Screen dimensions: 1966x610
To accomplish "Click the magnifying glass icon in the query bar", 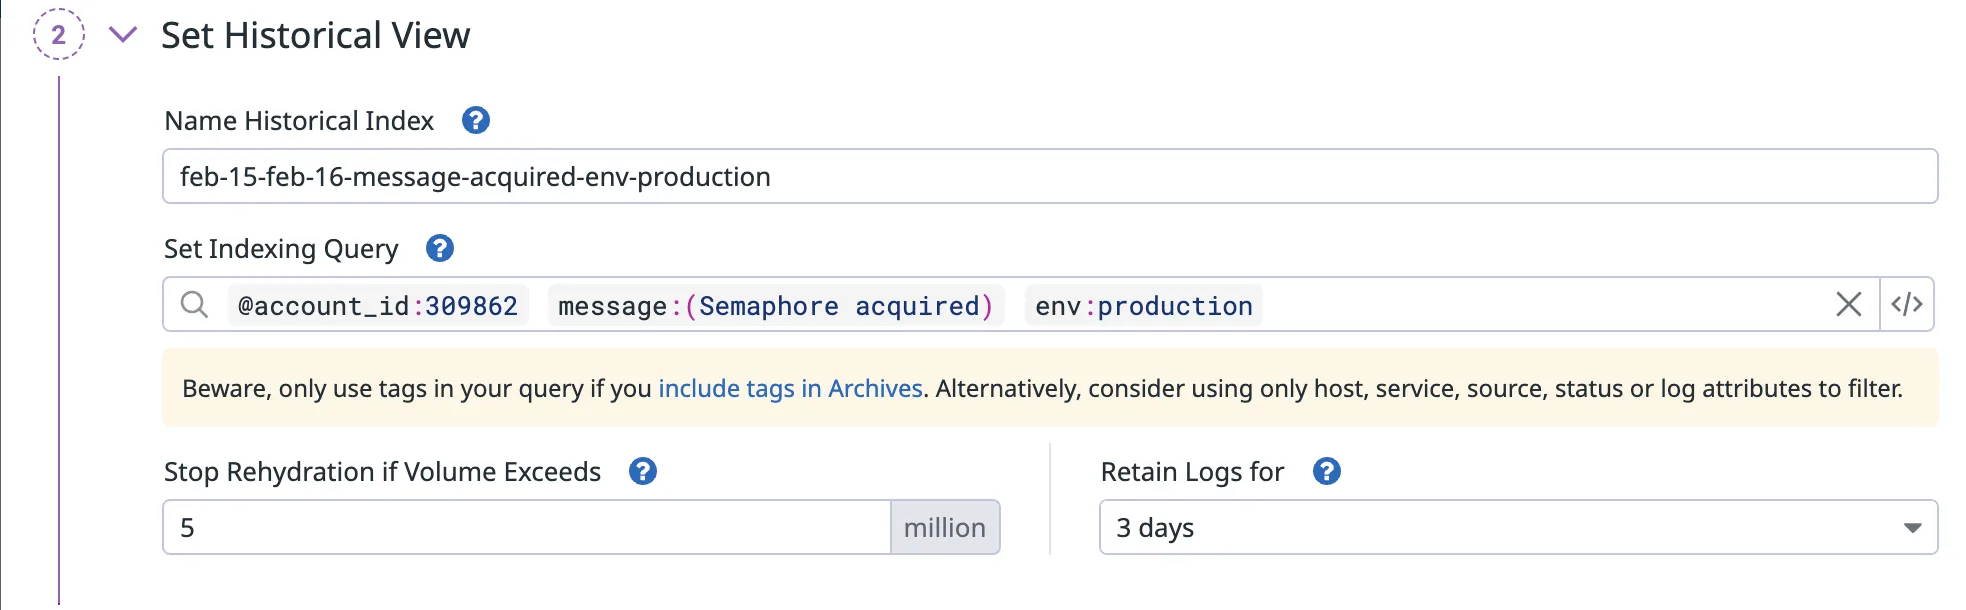I will click(194, 305).
